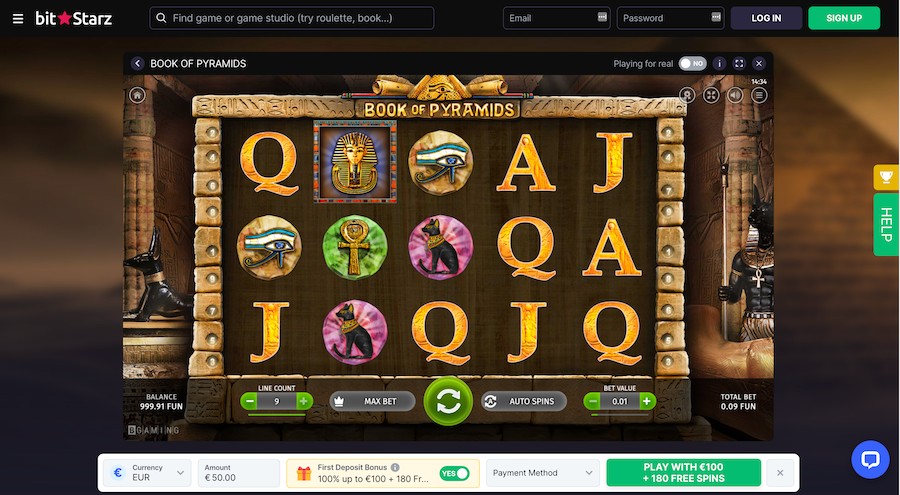This screenshot has height=495, width=900.
Task: Decrease bet value with minus button
Action: pyautogui.click(x=592, y=401)
